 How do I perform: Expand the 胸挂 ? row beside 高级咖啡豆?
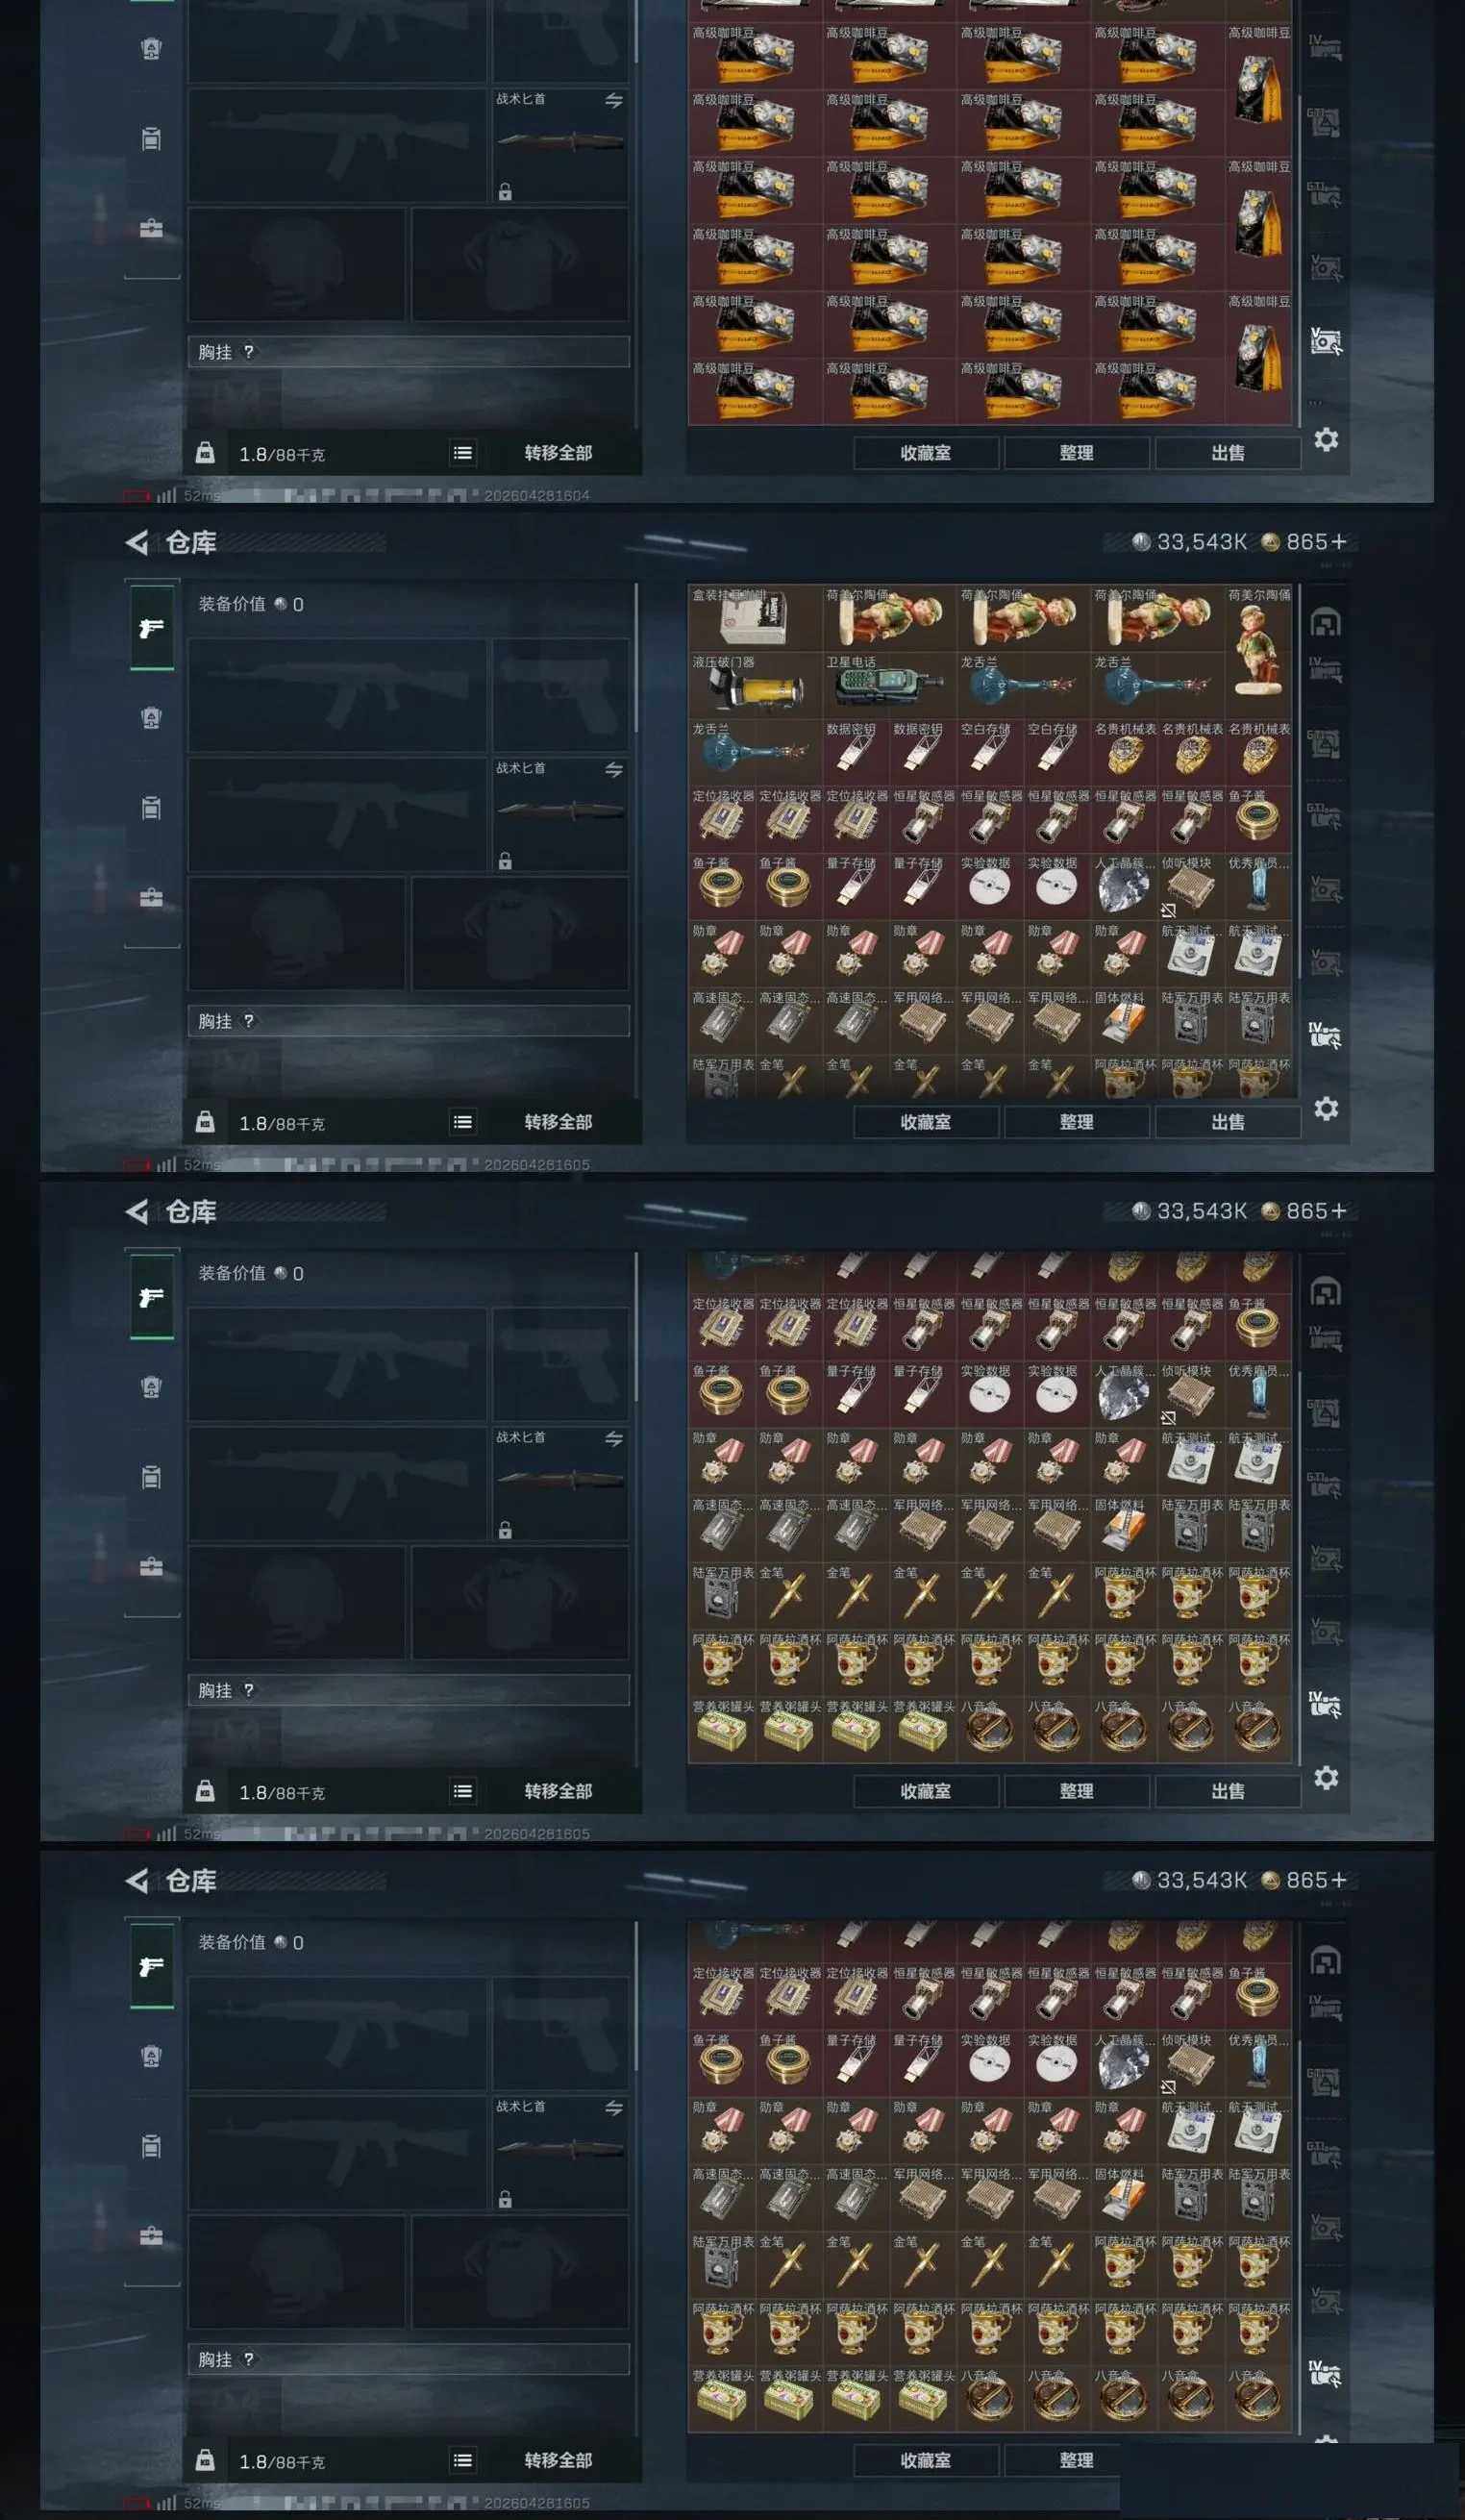tap(409, 352)
